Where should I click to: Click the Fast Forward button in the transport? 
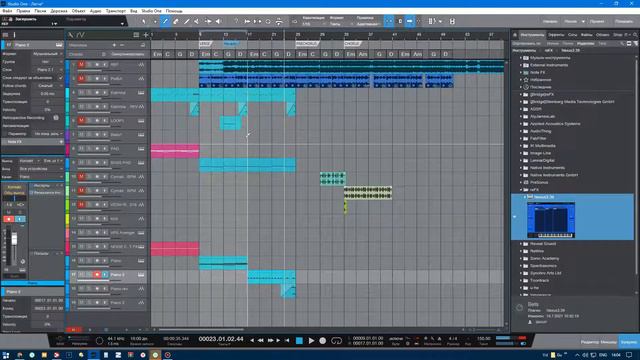pyautogui.click(x=270, y=340)
